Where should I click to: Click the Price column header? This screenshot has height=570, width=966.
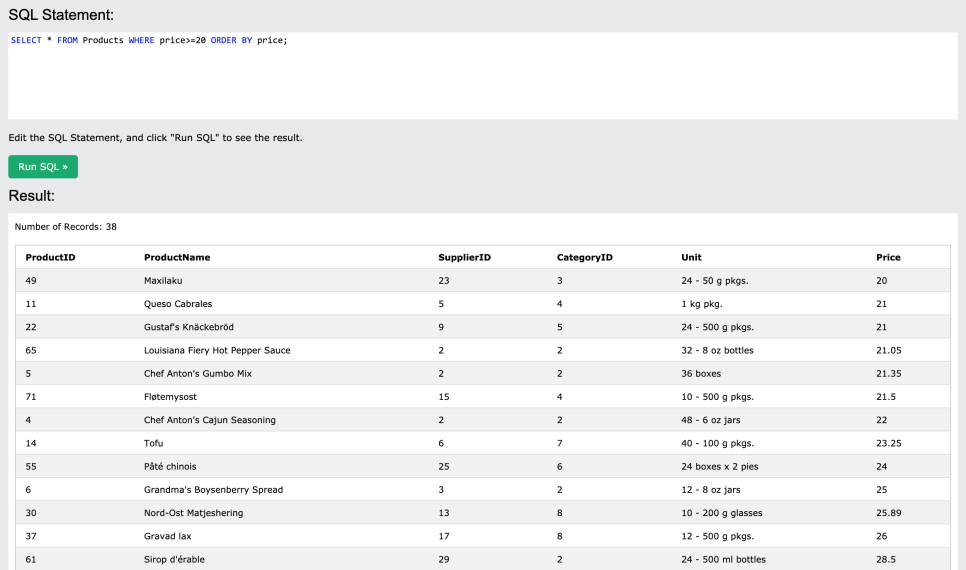pos(888,258)
